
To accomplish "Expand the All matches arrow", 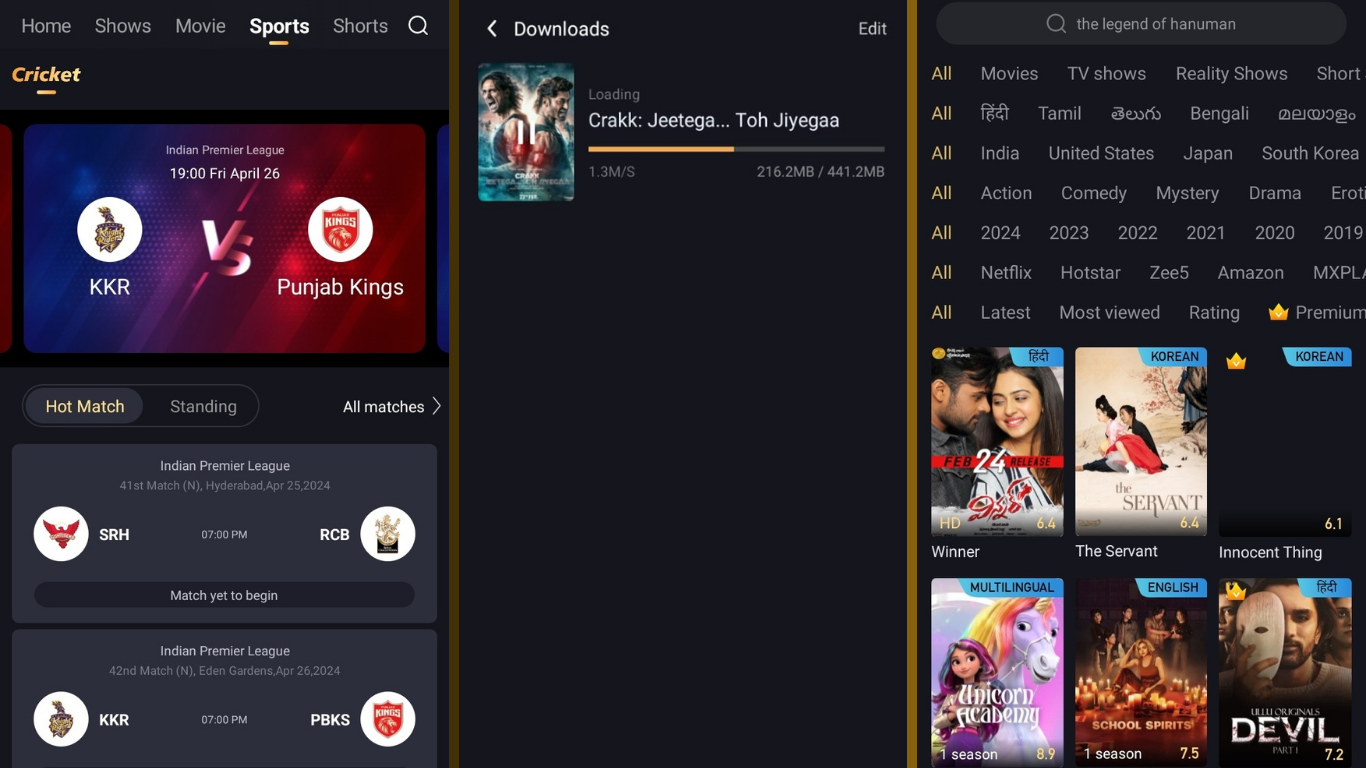I will 436,406.
